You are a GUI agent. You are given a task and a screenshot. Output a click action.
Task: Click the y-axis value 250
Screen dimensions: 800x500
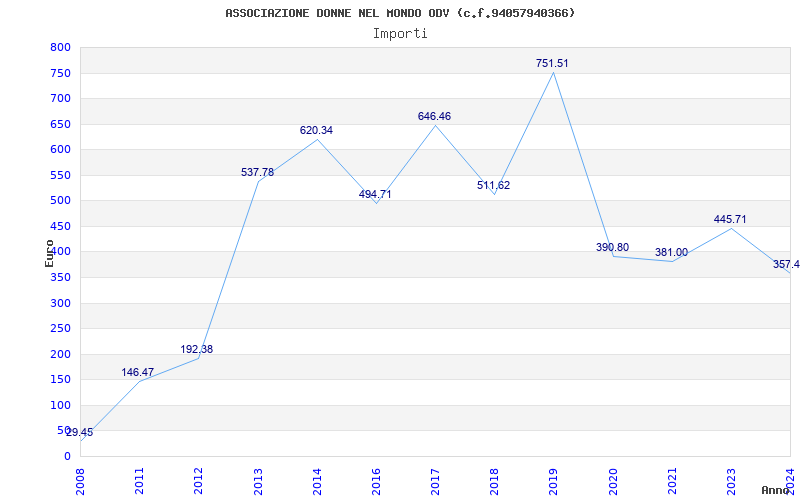pyautogui.click(x=60, y=329)
